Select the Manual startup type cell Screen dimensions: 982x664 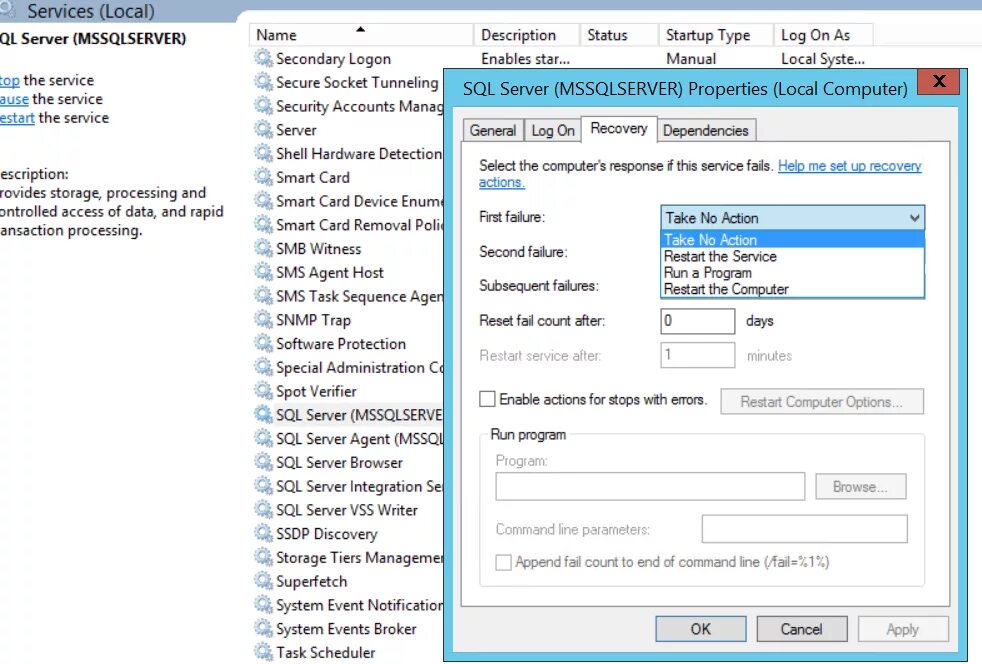[x=691, y=59]
